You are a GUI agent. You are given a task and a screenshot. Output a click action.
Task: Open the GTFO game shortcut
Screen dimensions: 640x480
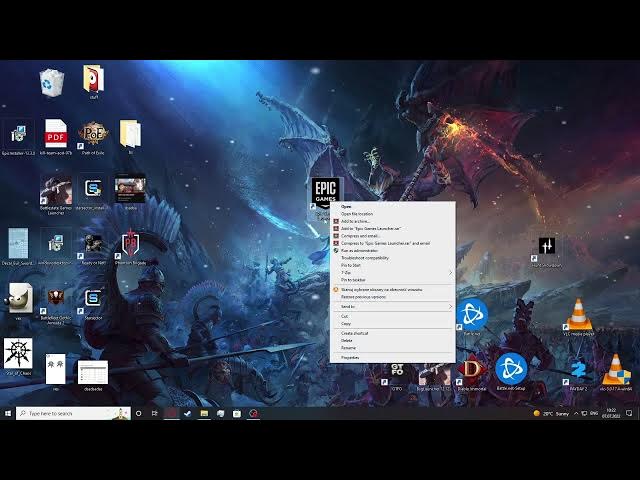[x=397, y=372]
